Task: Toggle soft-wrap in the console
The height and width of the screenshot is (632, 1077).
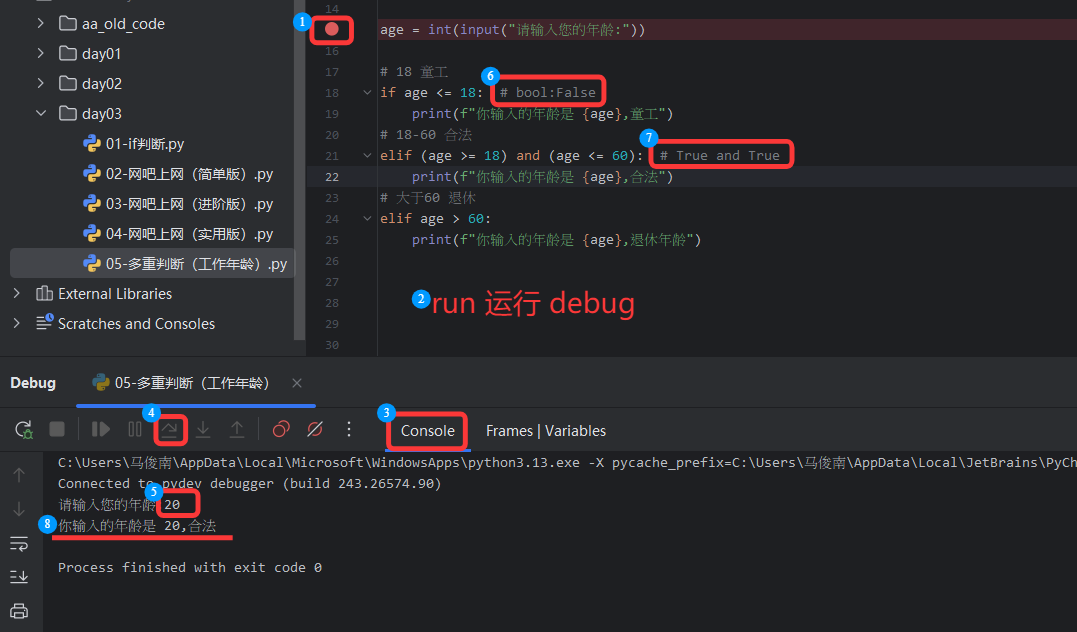Action: [19, 544]
